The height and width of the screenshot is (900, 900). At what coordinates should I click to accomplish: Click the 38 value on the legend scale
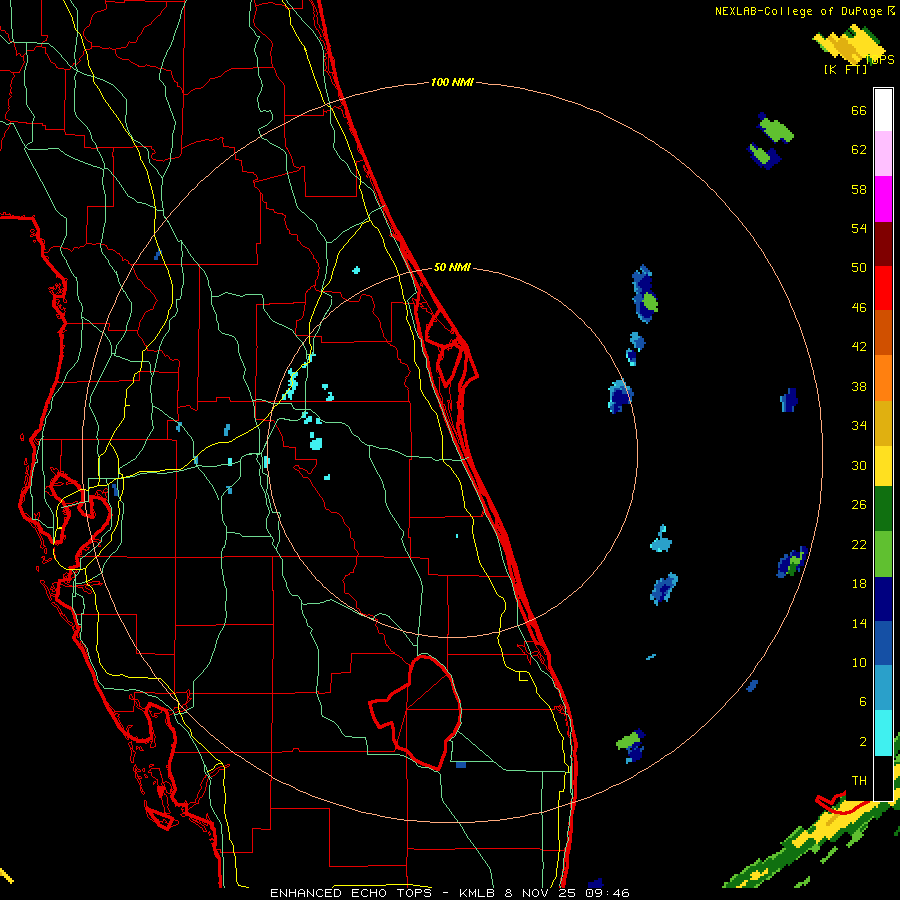click(859, 386)
